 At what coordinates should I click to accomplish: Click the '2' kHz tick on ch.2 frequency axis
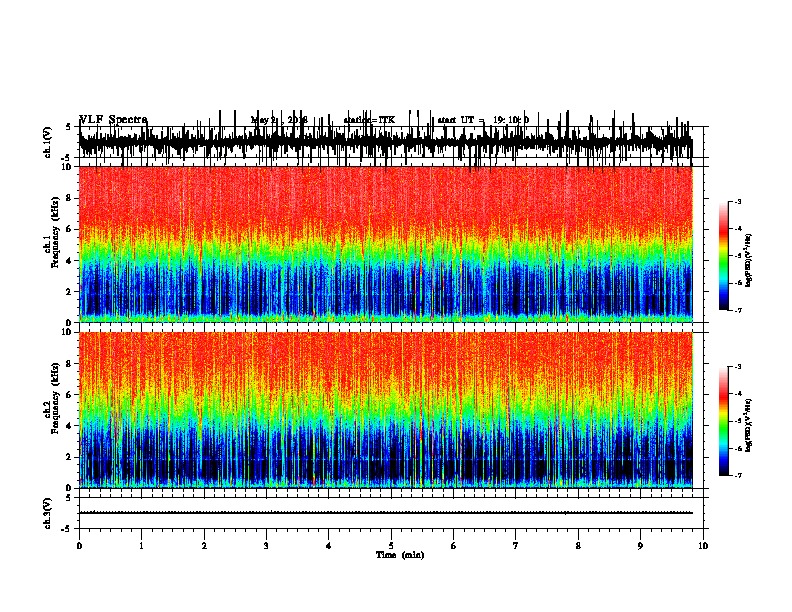pos(69,457)
